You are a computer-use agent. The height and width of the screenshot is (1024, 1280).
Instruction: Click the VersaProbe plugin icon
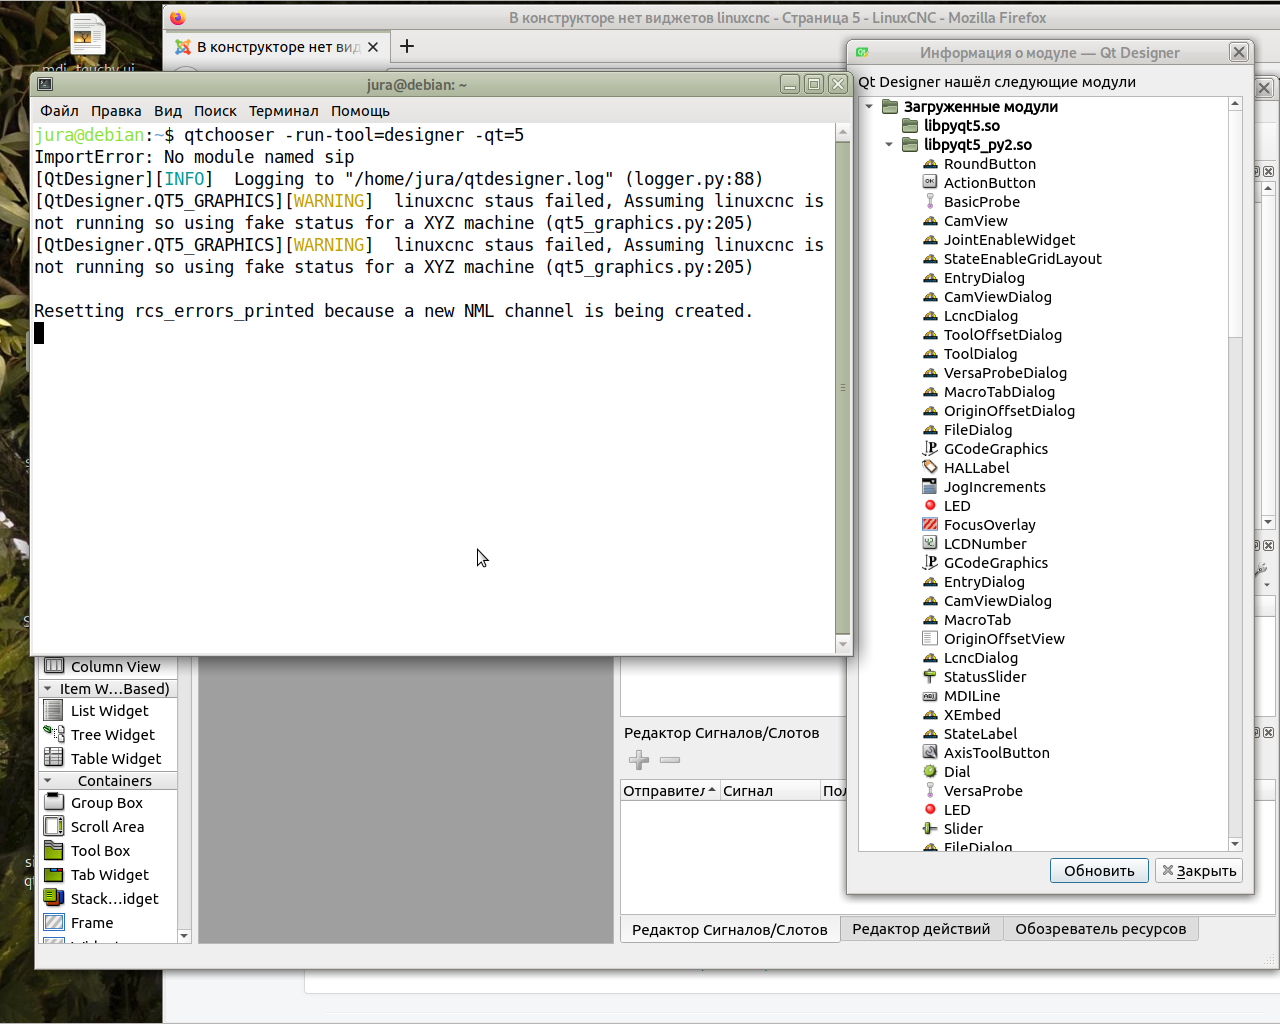tap(930, 791)
